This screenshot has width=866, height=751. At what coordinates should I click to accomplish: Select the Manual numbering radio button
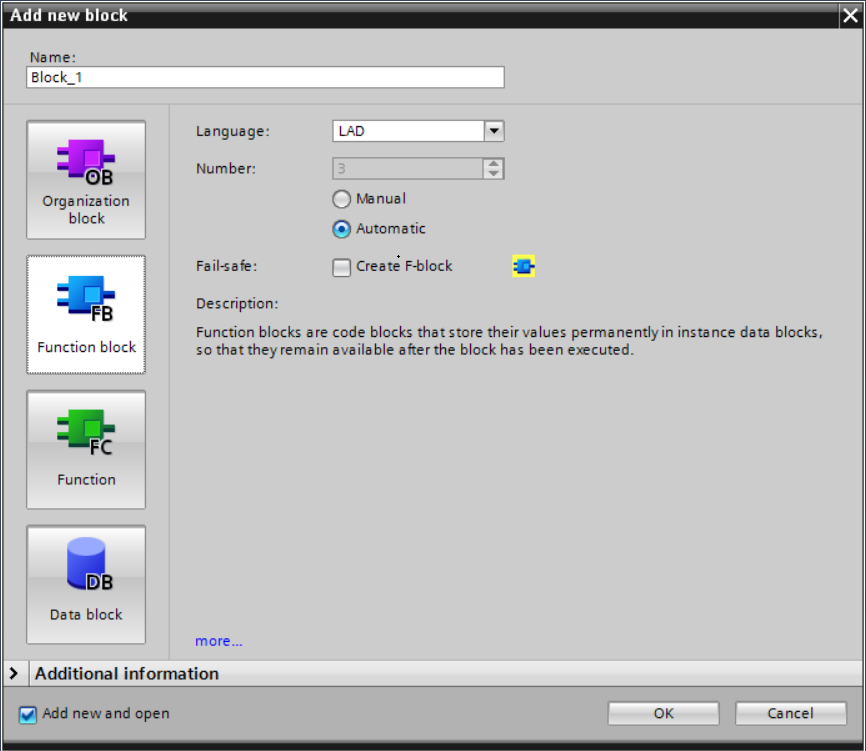click(x=341, y=199)
